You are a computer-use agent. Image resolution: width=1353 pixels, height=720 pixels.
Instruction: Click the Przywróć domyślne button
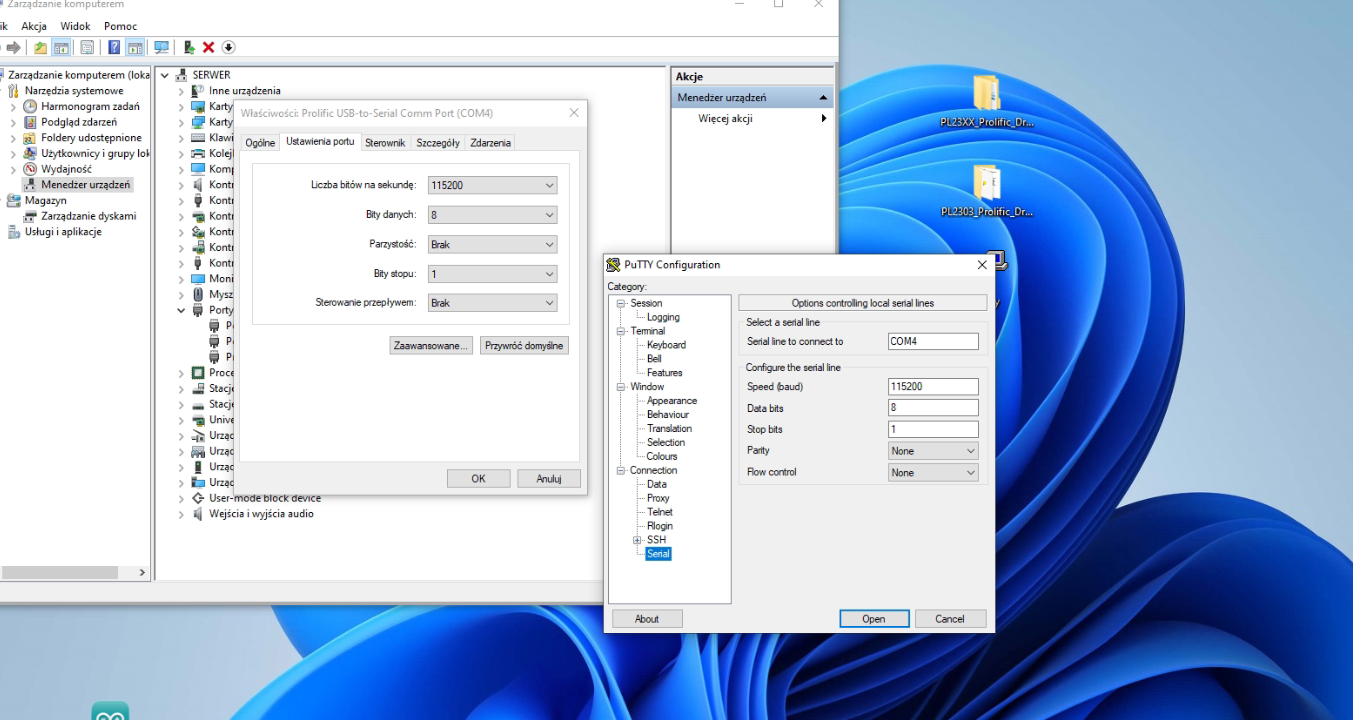coord(524,346)
